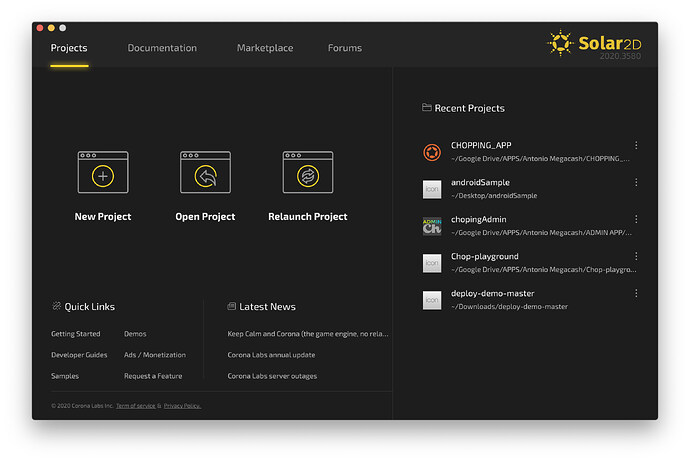689x462 pixels.
Task: Open the three-dot menu for androidSample
Action: 636,182
